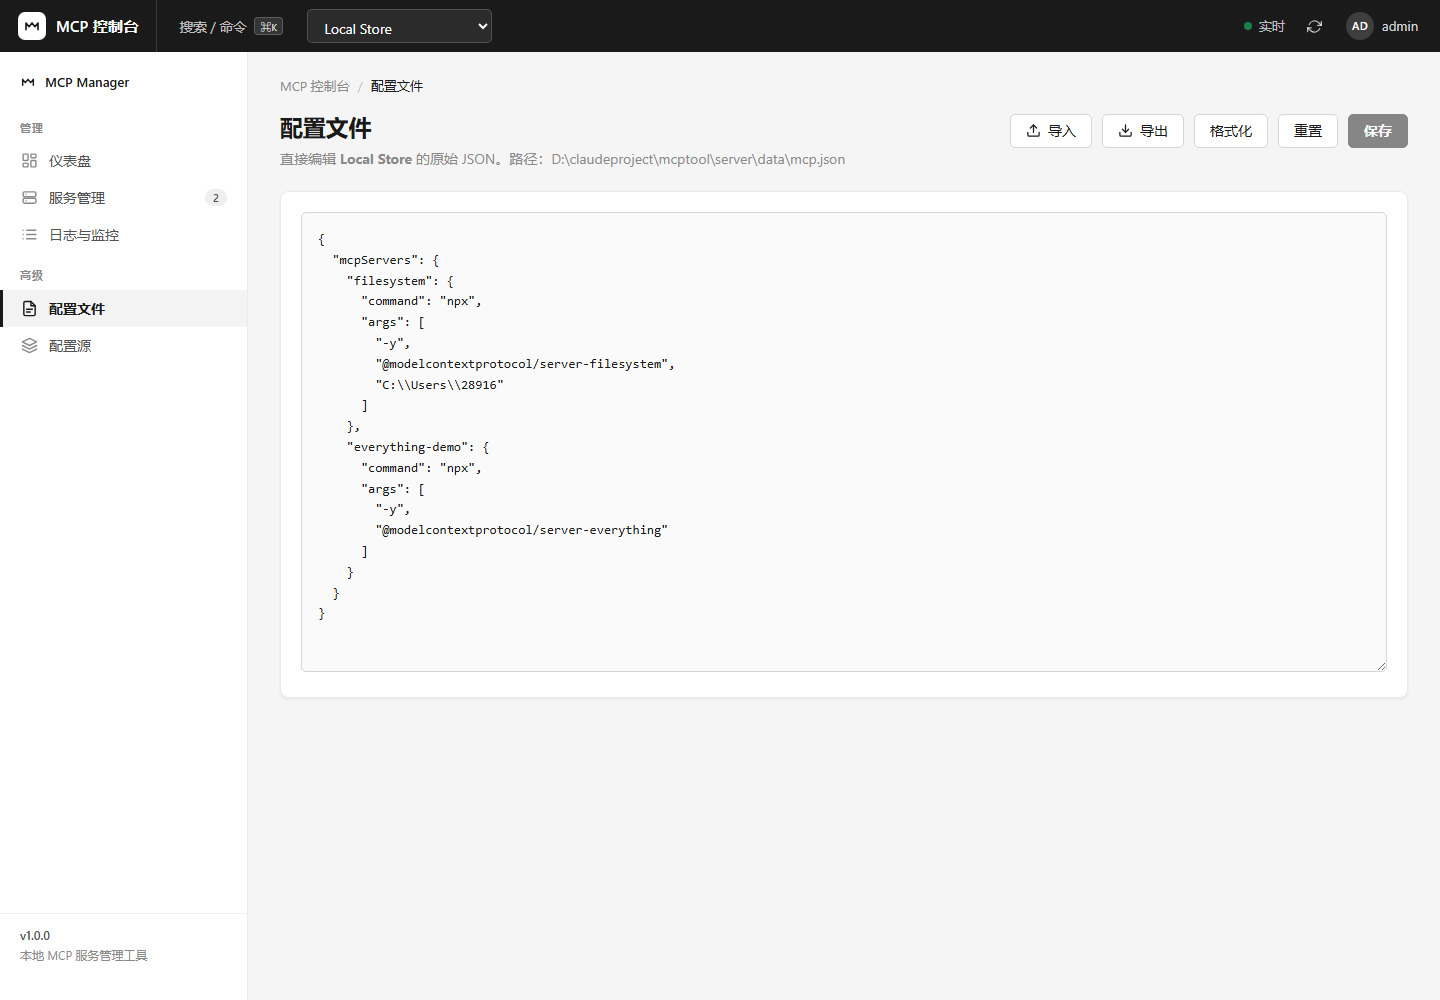Click the 配置文件 document icon
This screenshot has width=1440, height=1000.
pyautogui.click(x=29, y=309)
